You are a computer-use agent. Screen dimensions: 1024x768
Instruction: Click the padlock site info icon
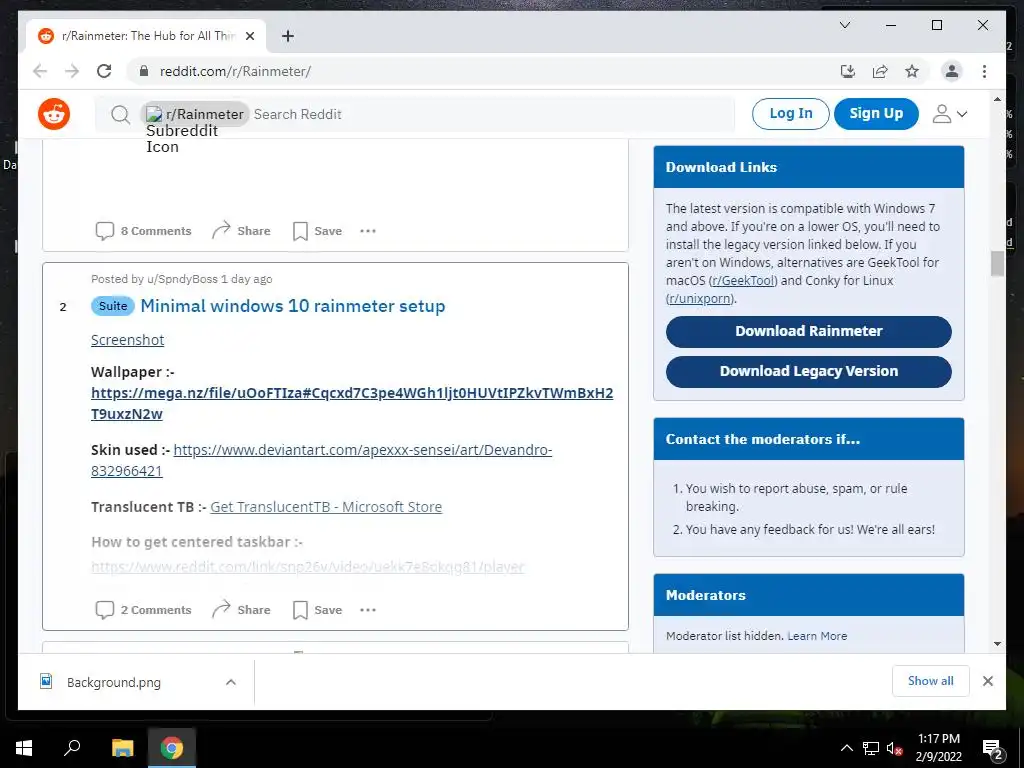tap(144, 71)
